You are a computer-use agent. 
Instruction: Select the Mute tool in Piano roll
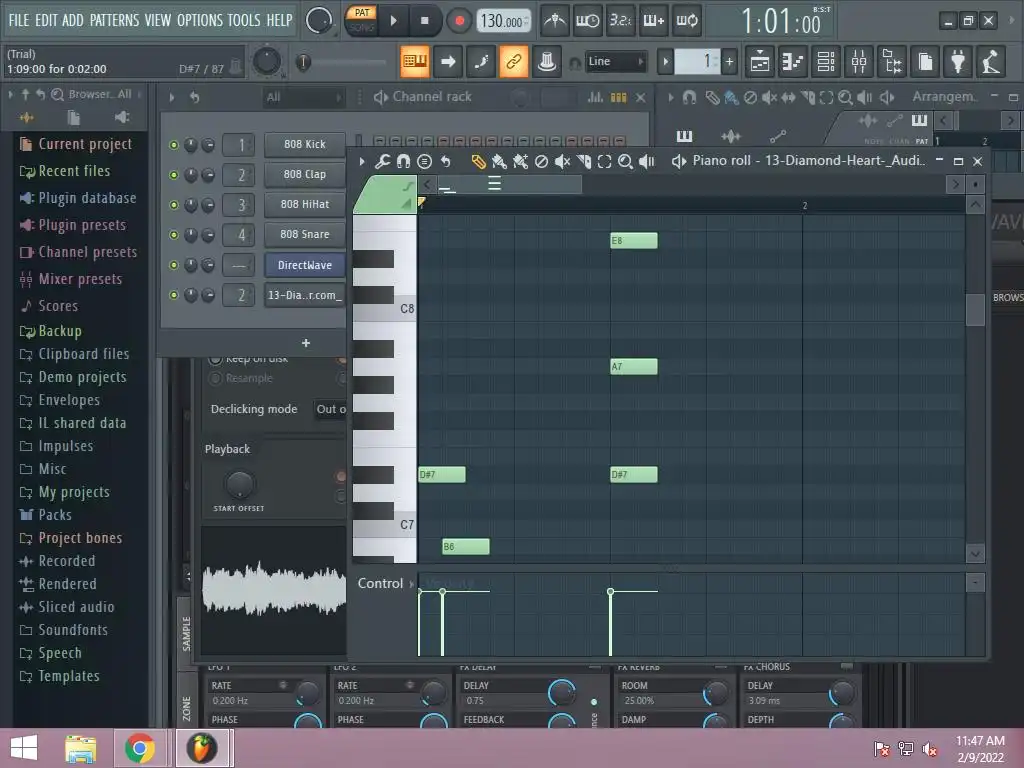coord(562,161)
